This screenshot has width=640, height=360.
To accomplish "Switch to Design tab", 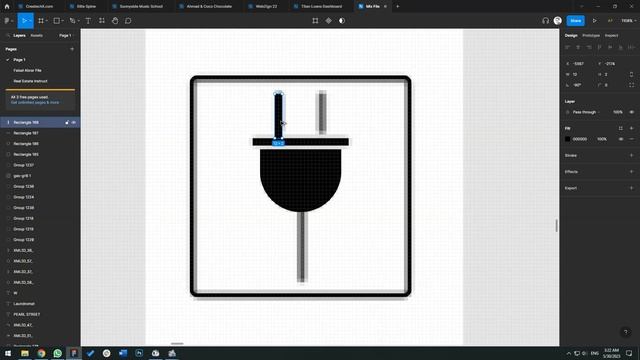I will [x=571, y=36].
